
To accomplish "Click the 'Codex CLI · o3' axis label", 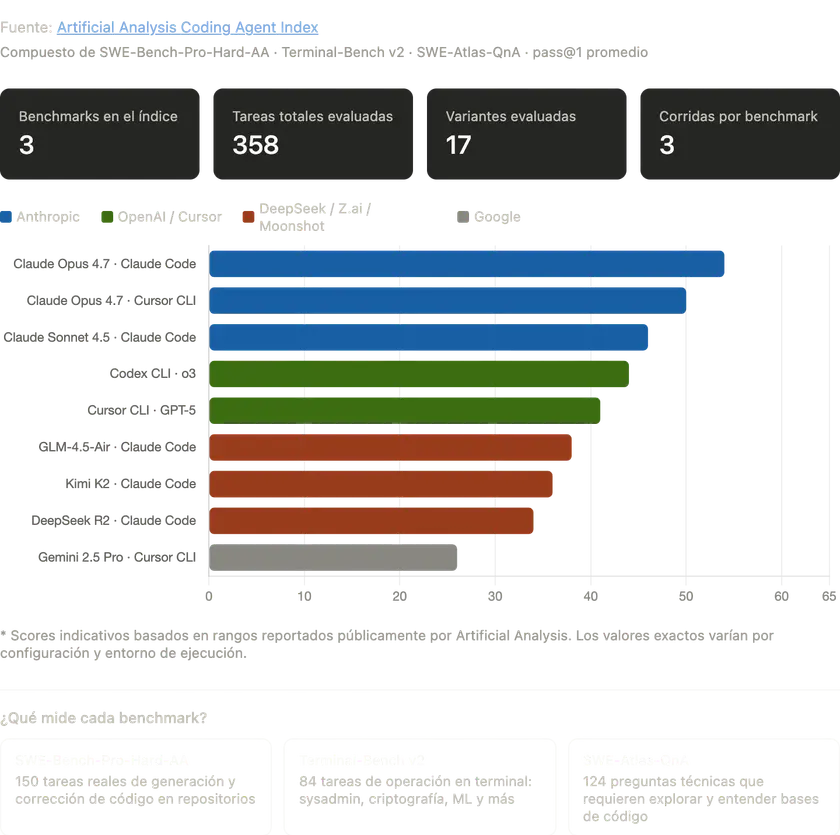I will [x=153, y=374].
